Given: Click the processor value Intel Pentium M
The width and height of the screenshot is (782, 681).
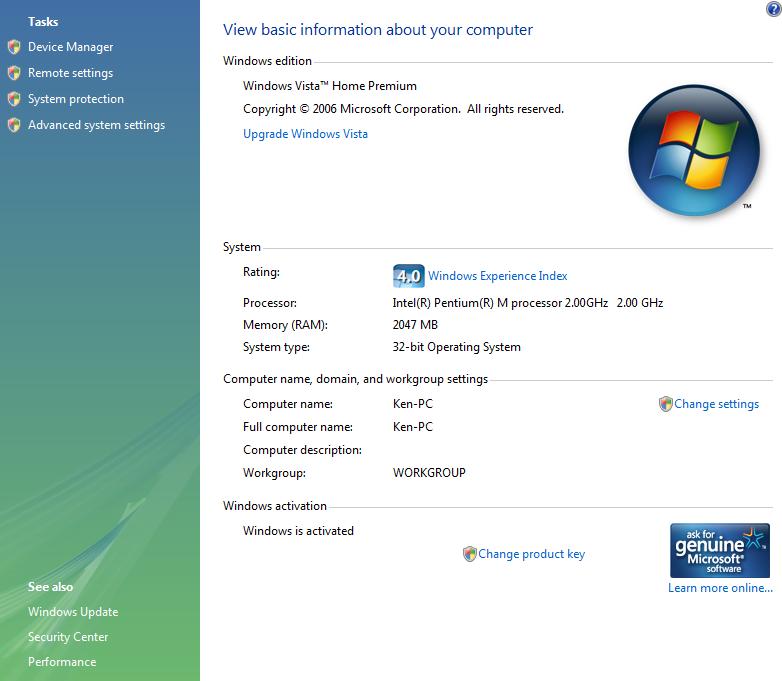Looking at the screenshot, I should click(528, 303).
